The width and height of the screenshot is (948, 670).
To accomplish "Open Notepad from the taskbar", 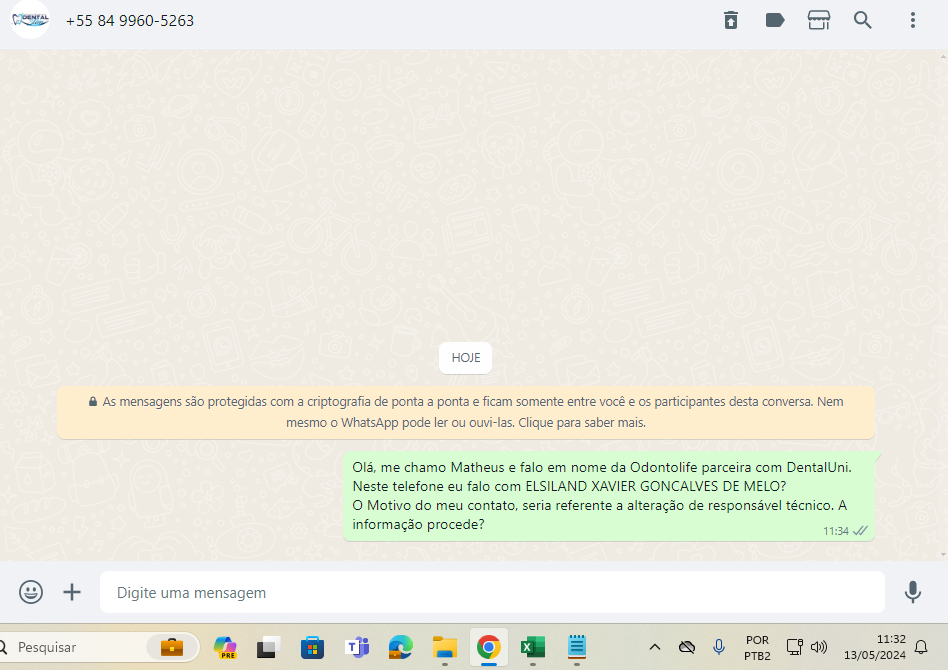I will (577, 646).
